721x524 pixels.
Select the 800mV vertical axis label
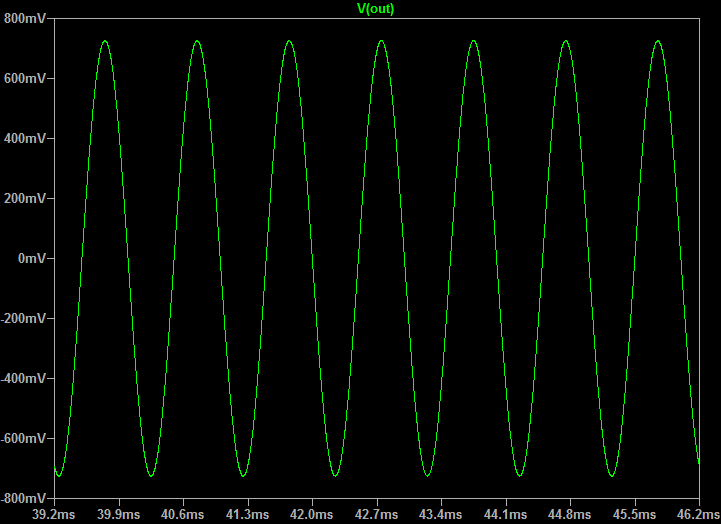[25, 18]
